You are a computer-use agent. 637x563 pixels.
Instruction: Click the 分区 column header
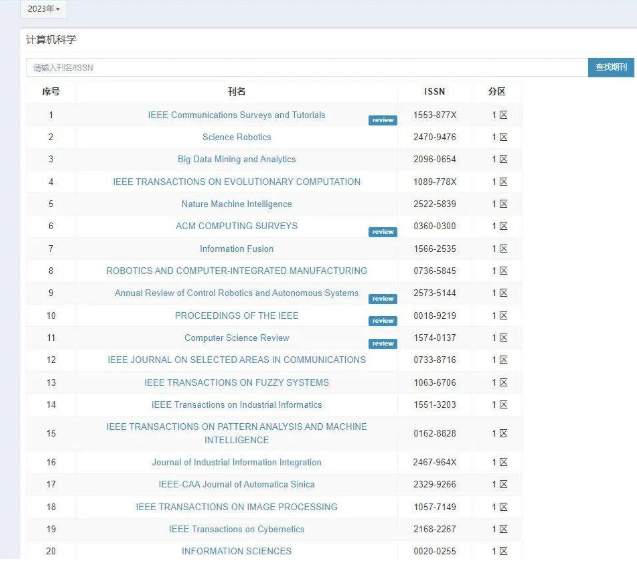pyautogui.click(x=497, y=91)
